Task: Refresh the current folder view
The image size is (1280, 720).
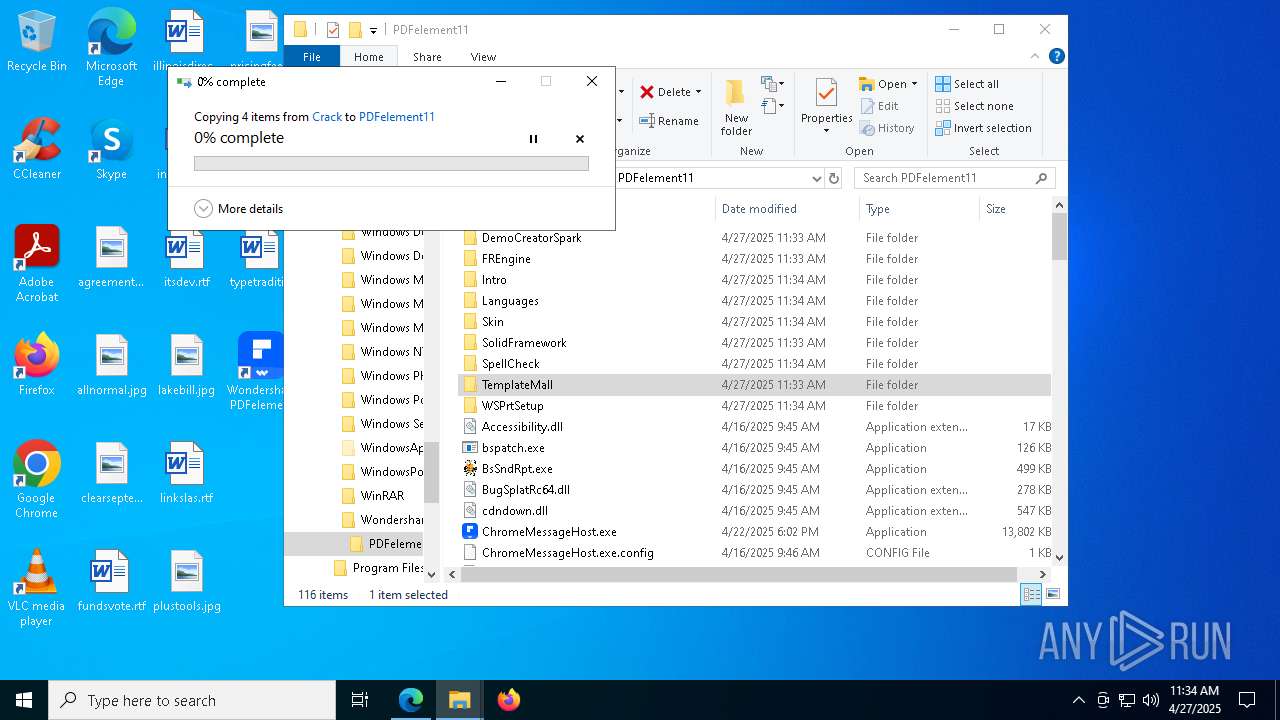Action: point(834,178)
